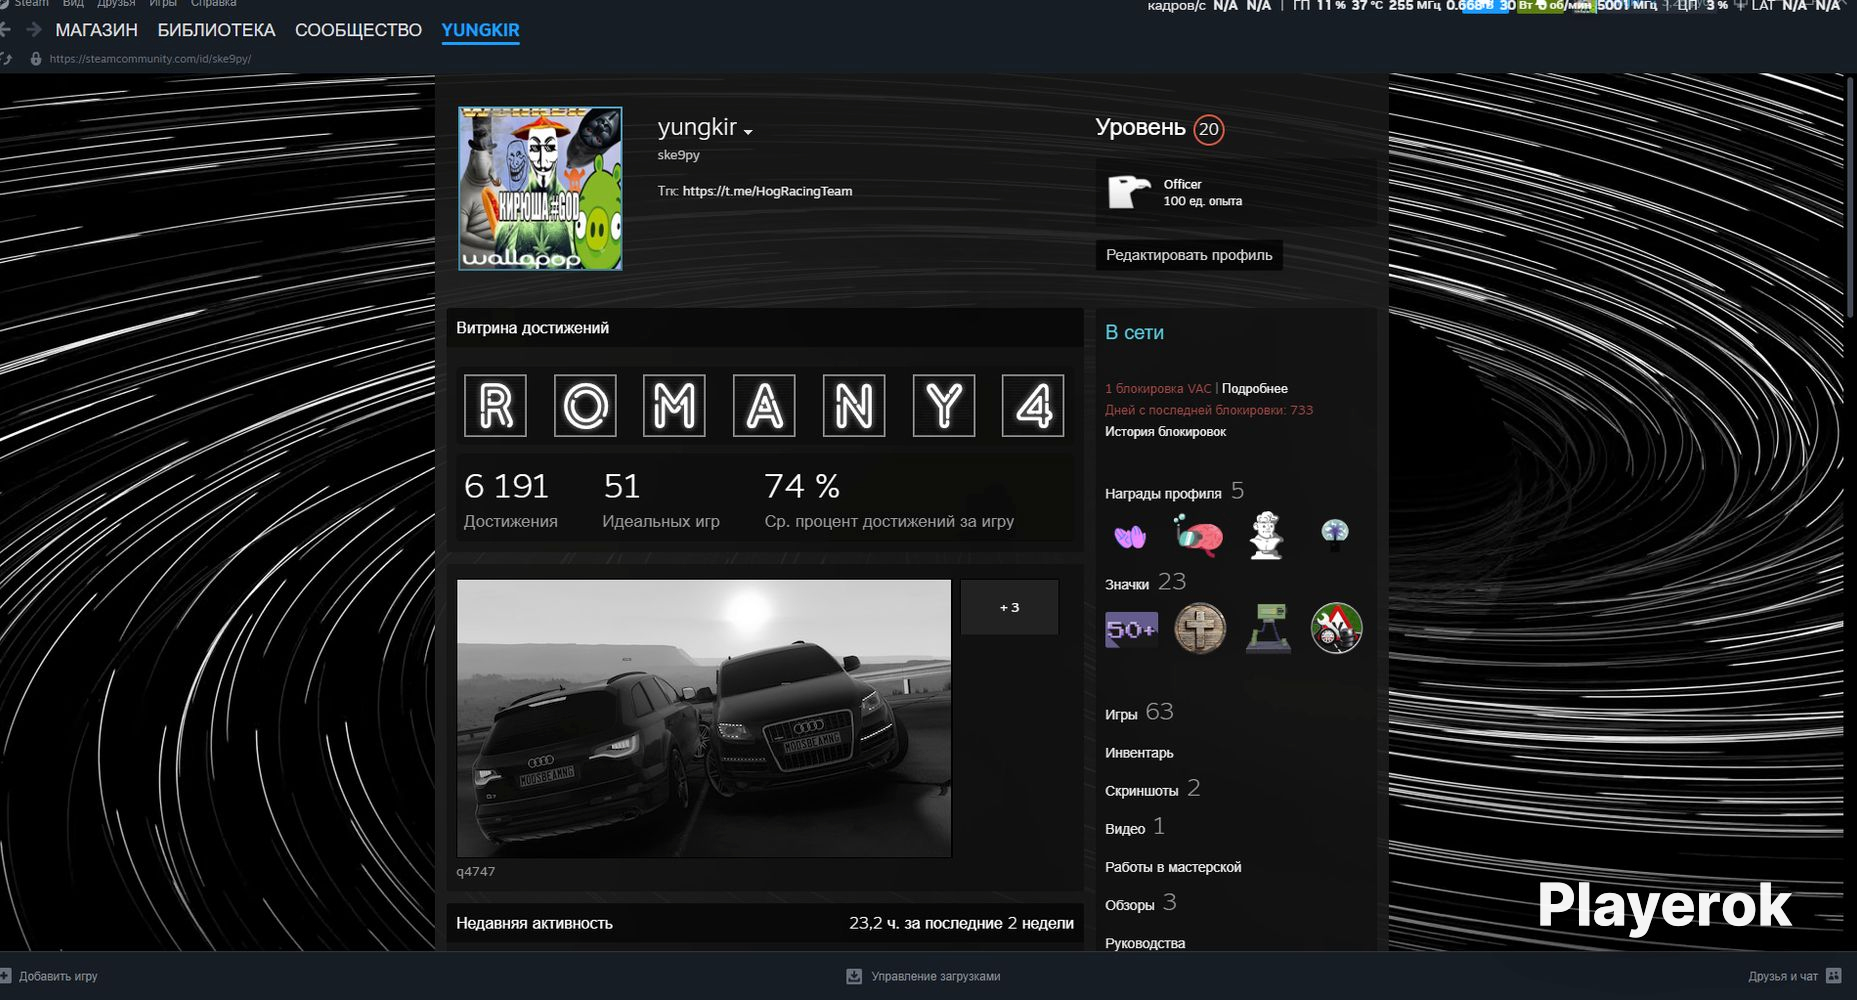Click Подробнее link about VAC ban
This screenshot has height=1000, width=1857.
click(x=1254, y=388)
